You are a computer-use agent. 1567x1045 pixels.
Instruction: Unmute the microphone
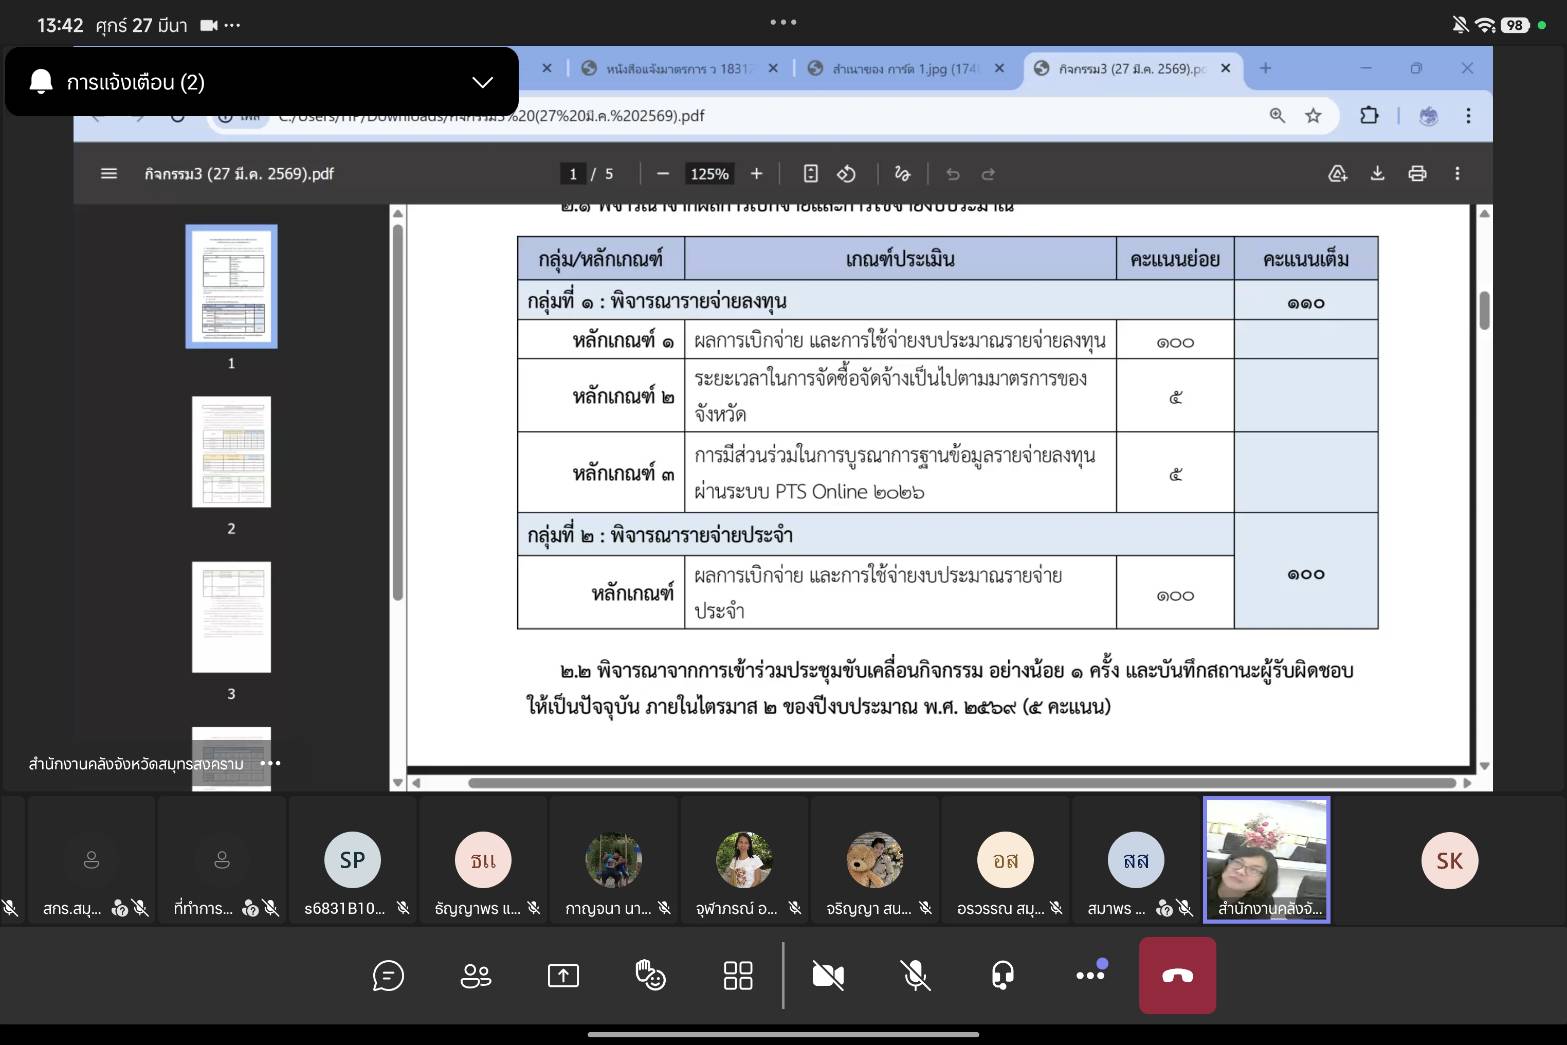[x=915, y=975]
